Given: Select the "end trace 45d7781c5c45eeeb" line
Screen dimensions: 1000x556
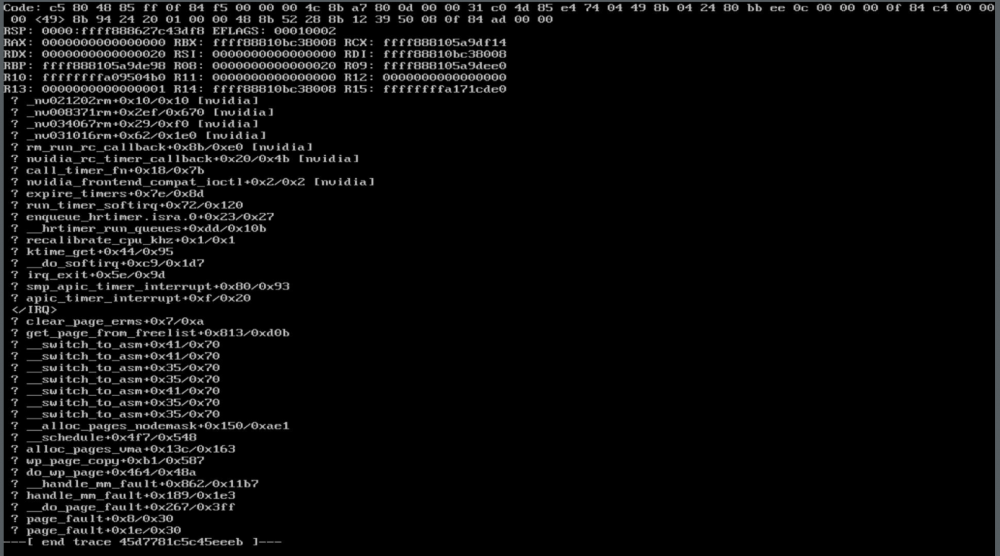Looking at the screenshot, I should click(x=142, y=542).
